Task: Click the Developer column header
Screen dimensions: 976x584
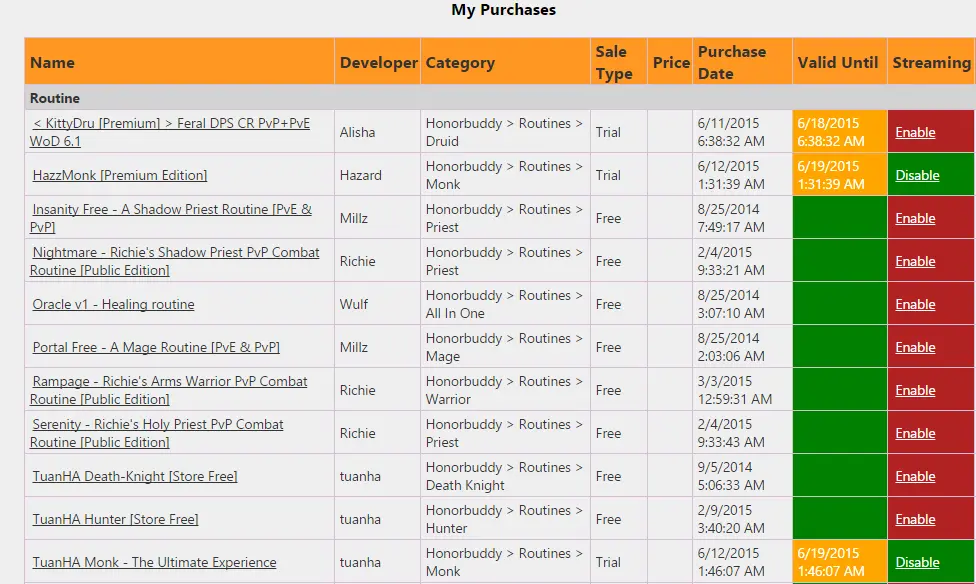Action: point(378,62)
